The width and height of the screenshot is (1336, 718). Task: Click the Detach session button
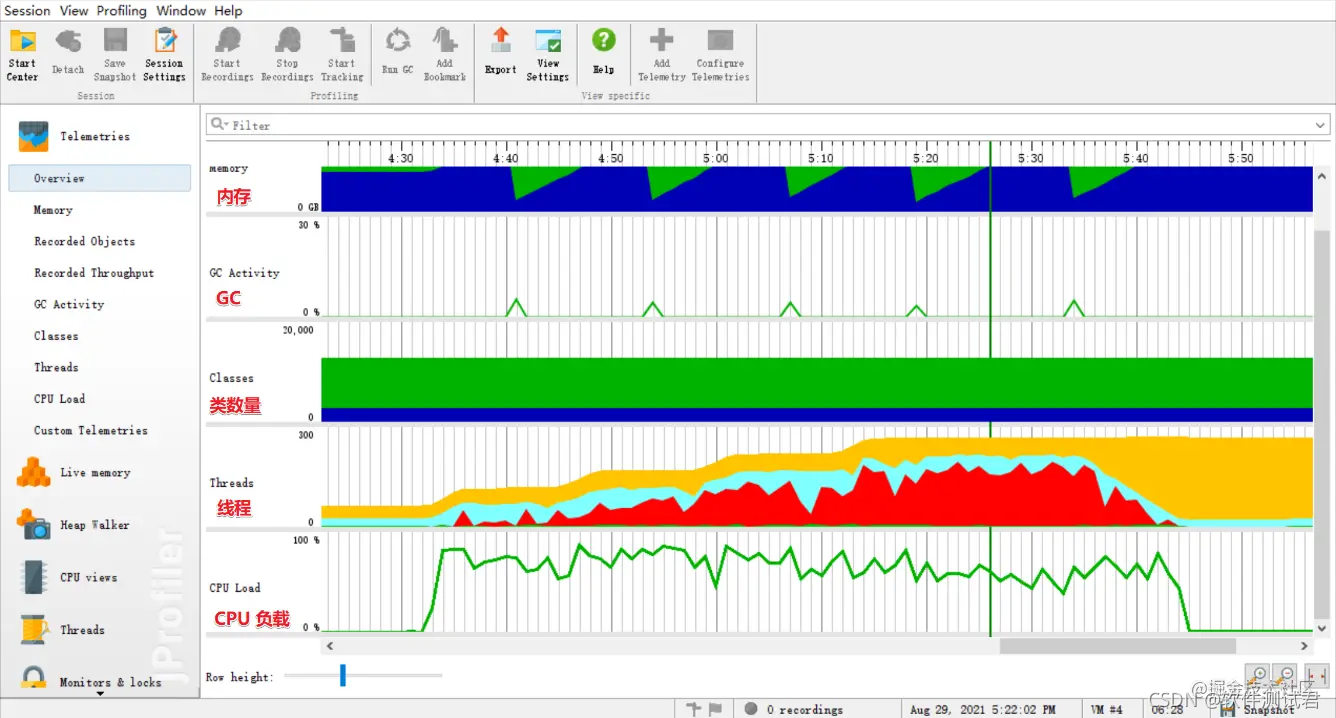(68, 54)
